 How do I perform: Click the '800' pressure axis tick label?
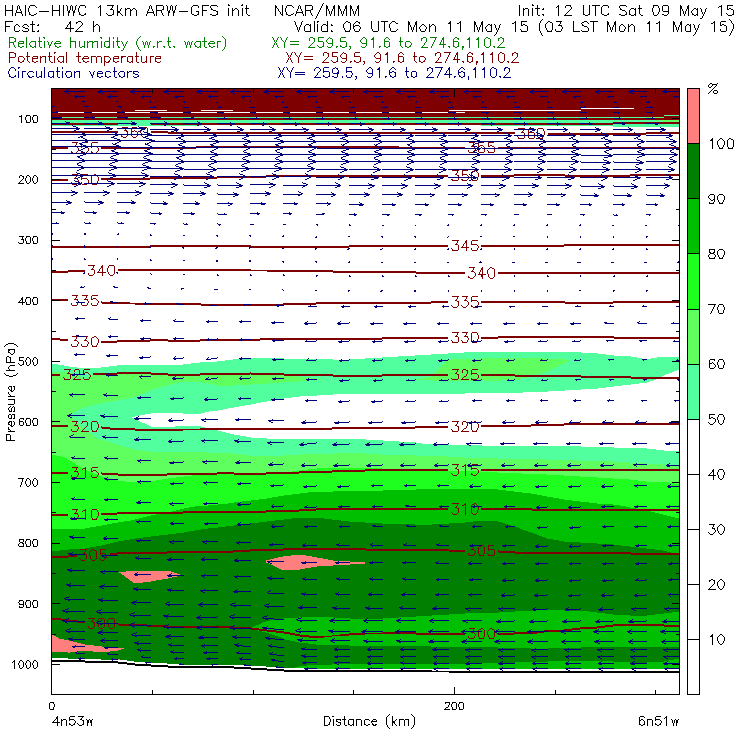(28, 543)
